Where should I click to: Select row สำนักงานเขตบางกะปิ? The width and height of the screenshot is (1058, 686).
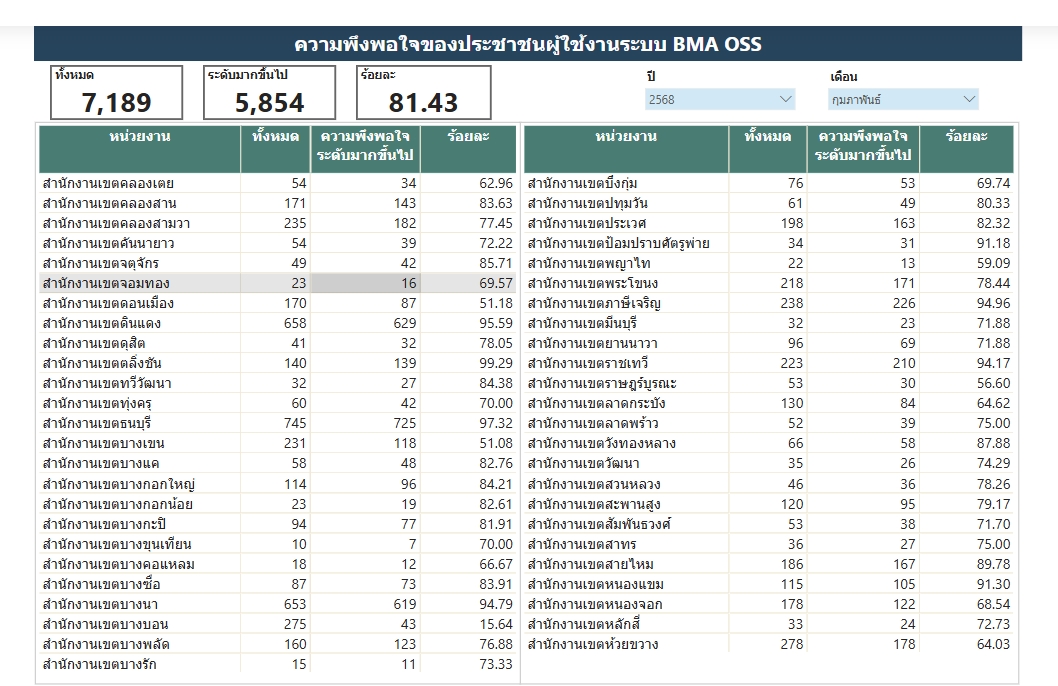[x=277, y=524]
